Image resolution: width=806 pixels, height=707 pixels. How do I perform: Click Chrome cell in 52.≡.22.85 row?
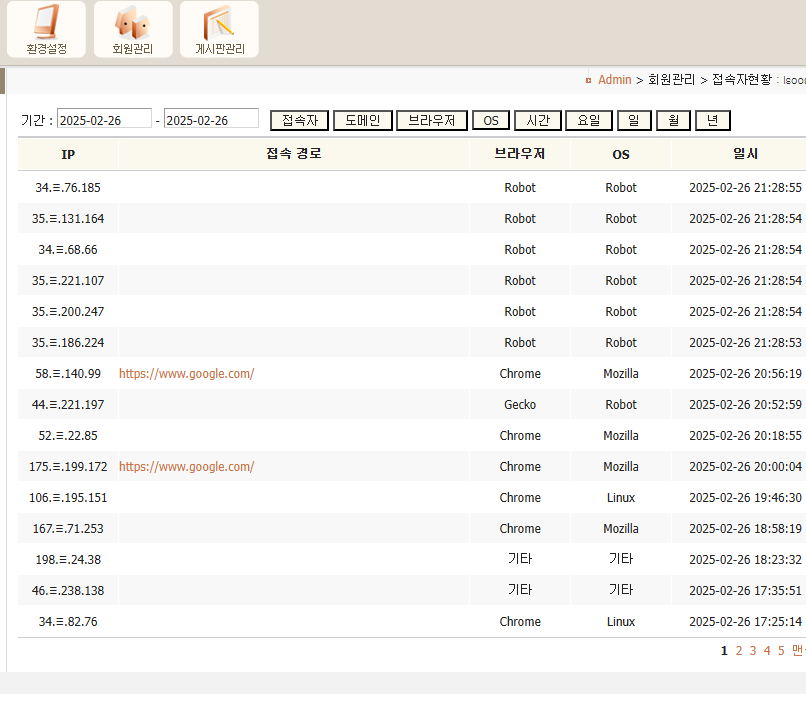pos(520,436)
